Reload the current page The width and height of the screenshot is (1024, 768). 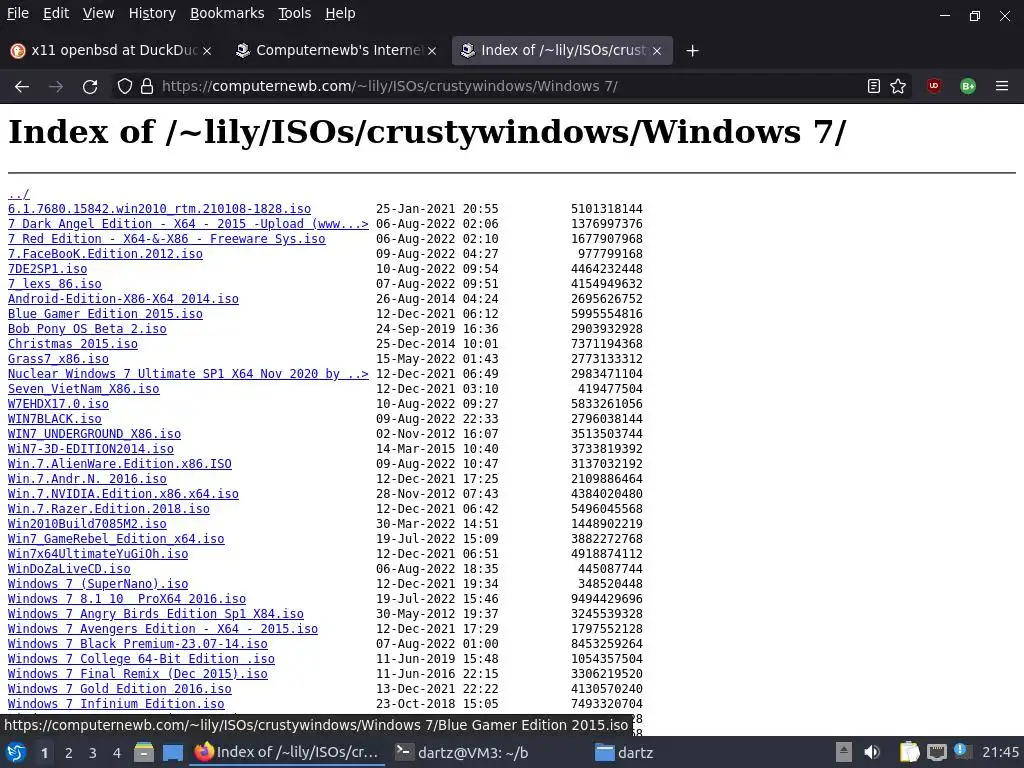click(x=90, y=86)
